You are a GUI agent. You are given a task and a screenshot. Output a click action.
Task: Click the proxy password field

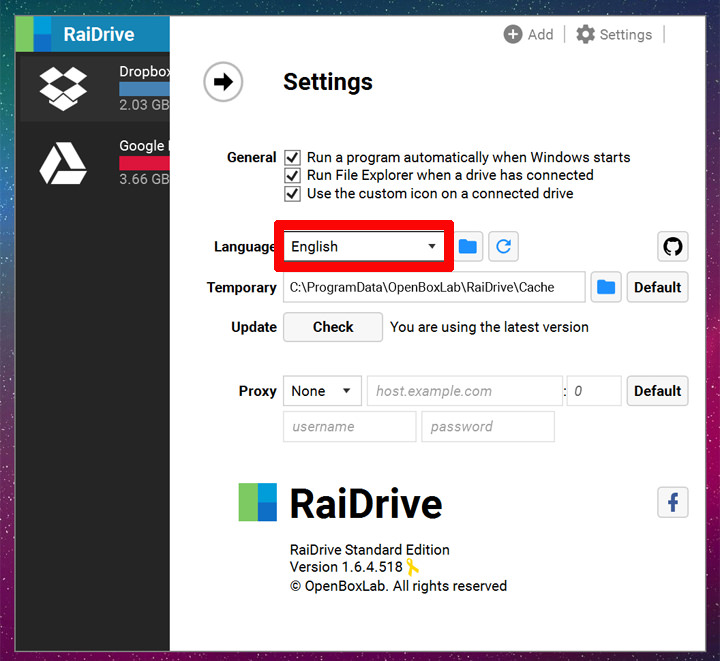click(488, 426)
